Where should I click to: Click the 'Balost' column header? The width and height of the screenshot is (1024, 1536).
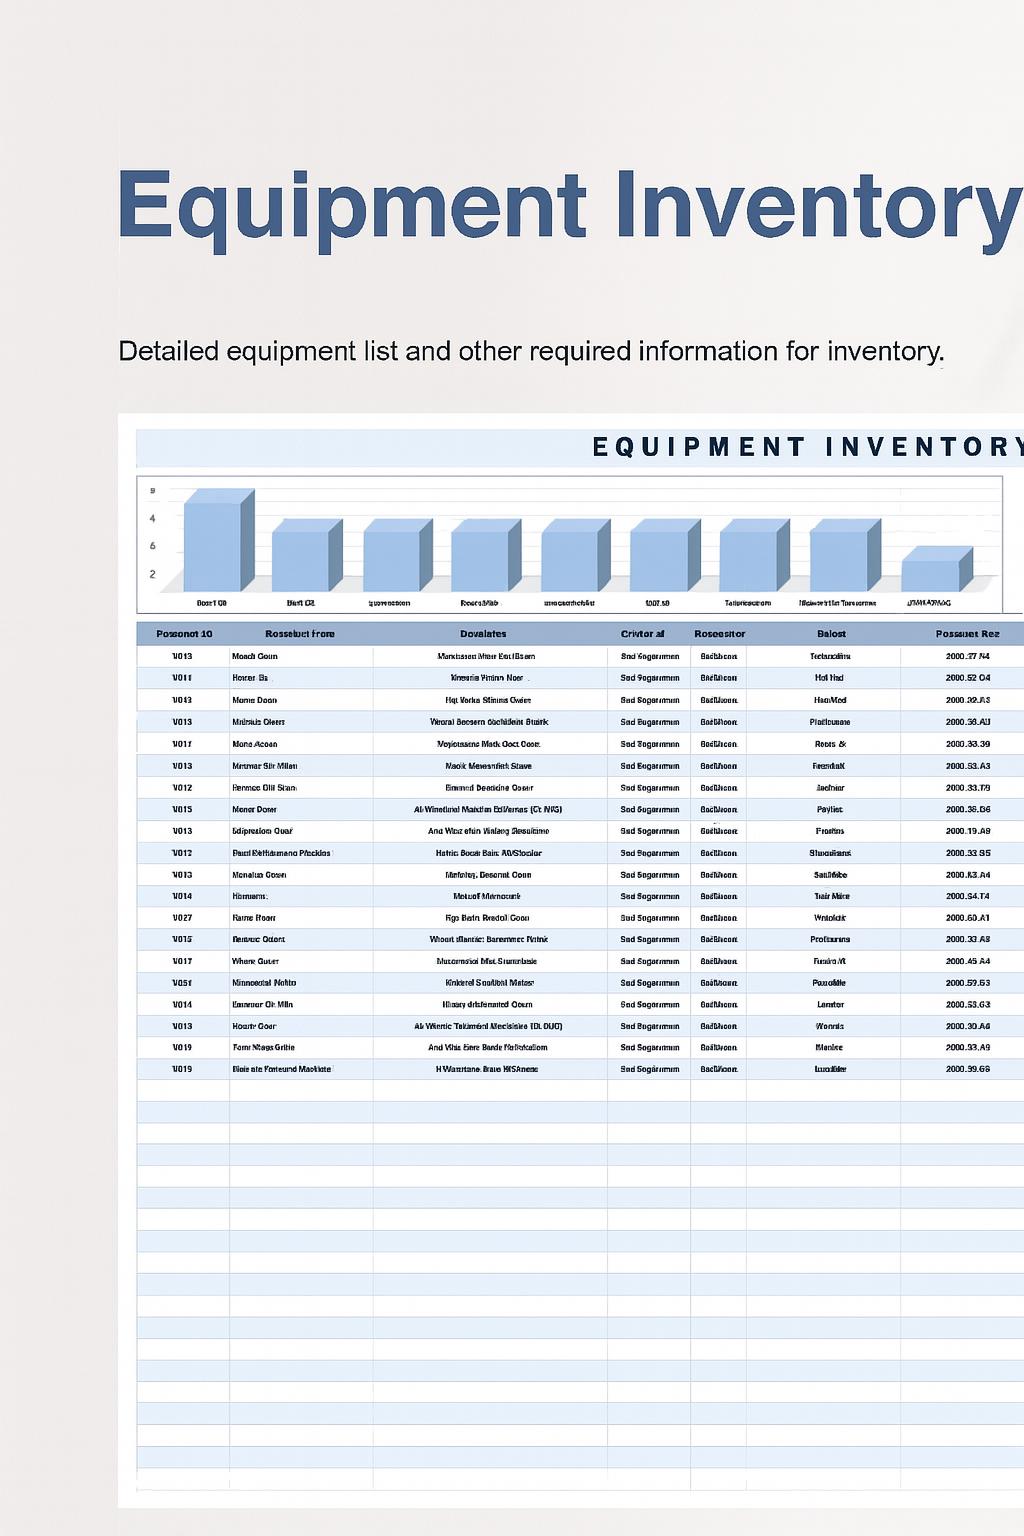click(831, 634)
